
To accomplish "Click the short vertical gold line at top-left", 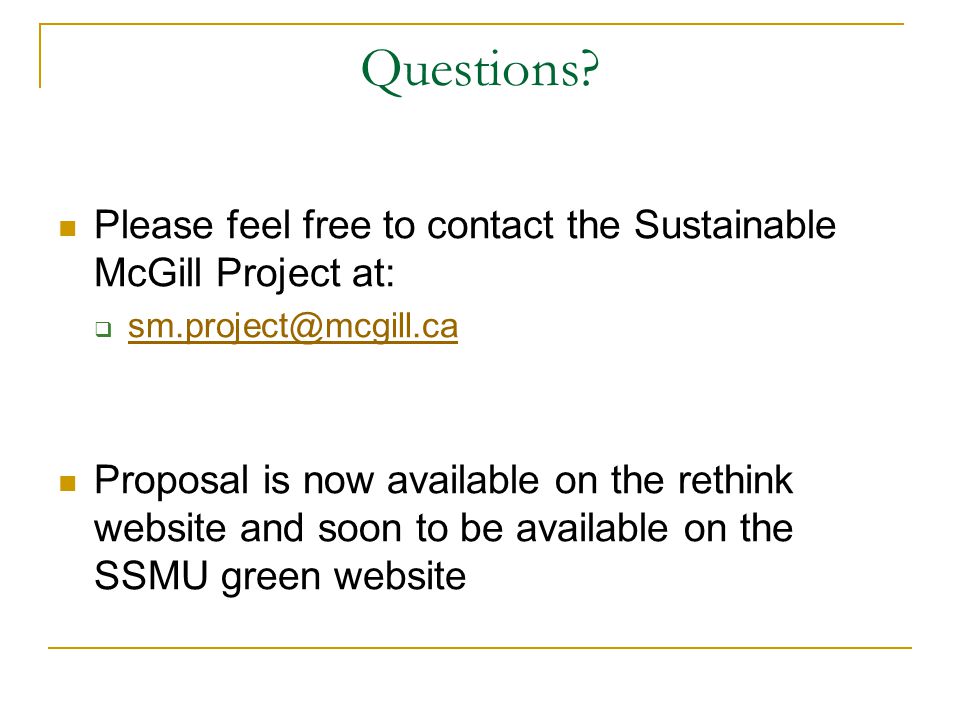I will 40,56.
